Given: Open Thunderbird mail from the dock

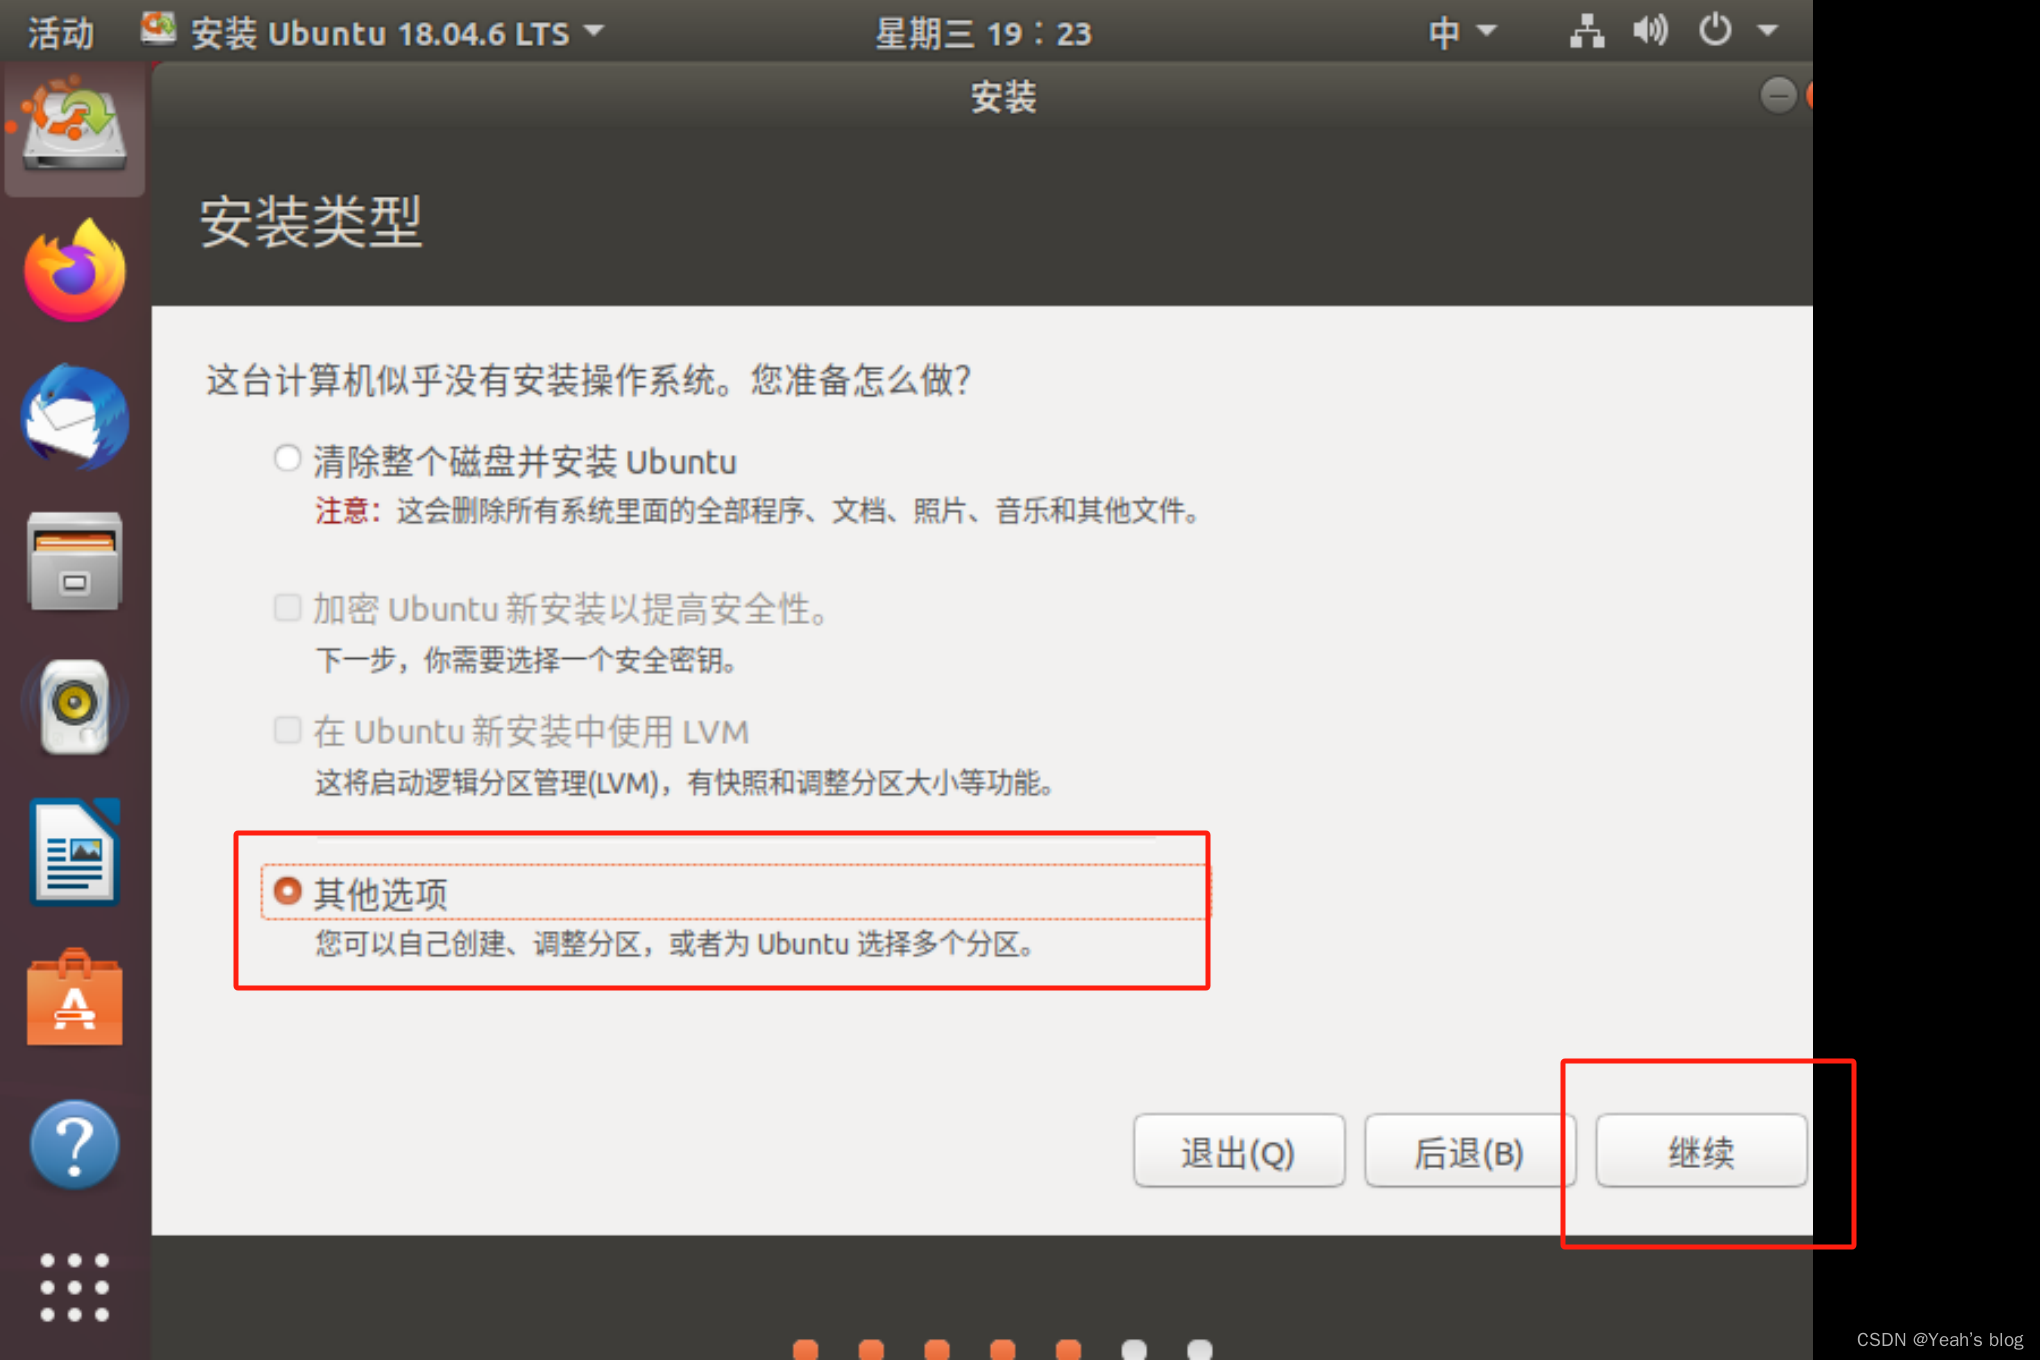Looking at the screenshot, I should pos(75,416).
